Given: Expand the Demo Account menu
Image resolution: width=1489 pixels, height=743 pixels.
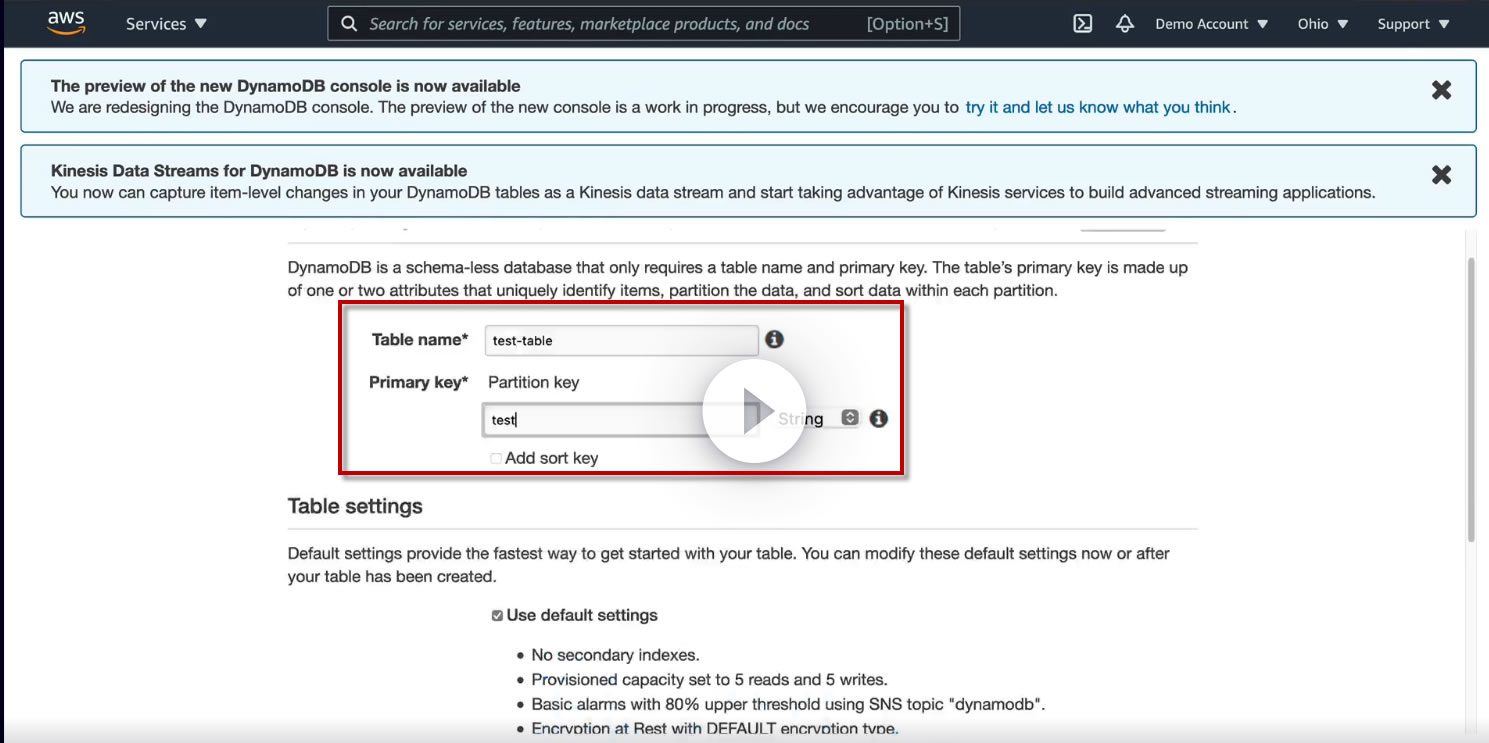Looking at the screenshot, I should pyautogui.click(x=1212, y=24).
